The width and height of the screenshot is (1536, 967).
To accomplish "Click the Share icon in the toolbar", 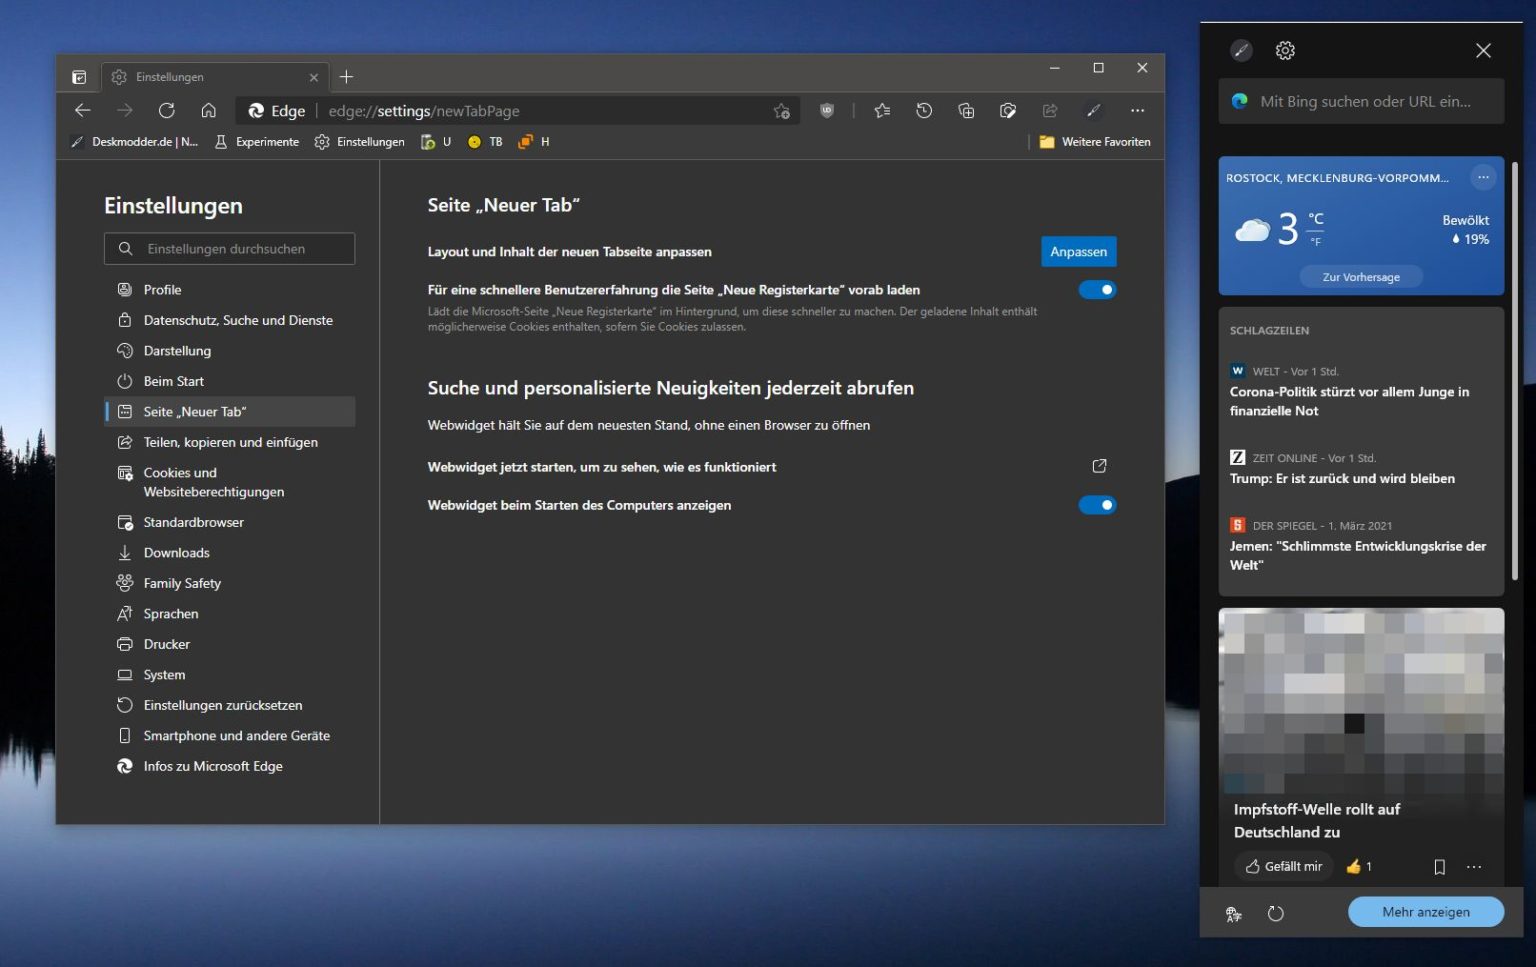I will click(1049, 110).
